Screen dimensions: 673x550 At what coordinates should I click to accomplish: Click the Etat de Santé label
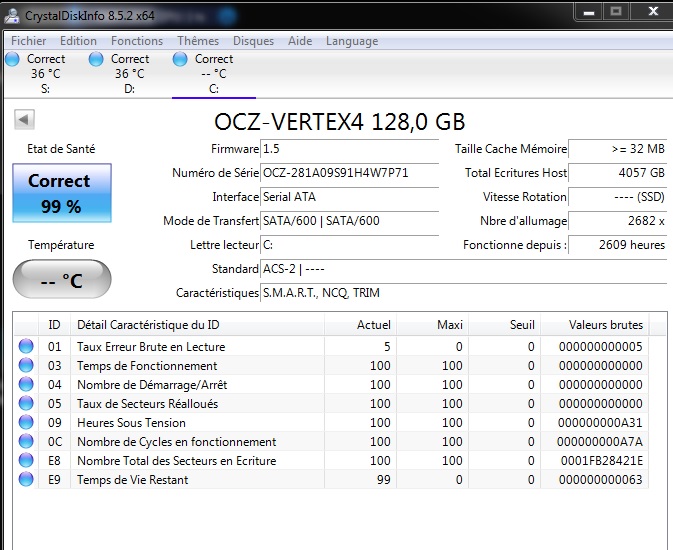[x=61, y=149]
